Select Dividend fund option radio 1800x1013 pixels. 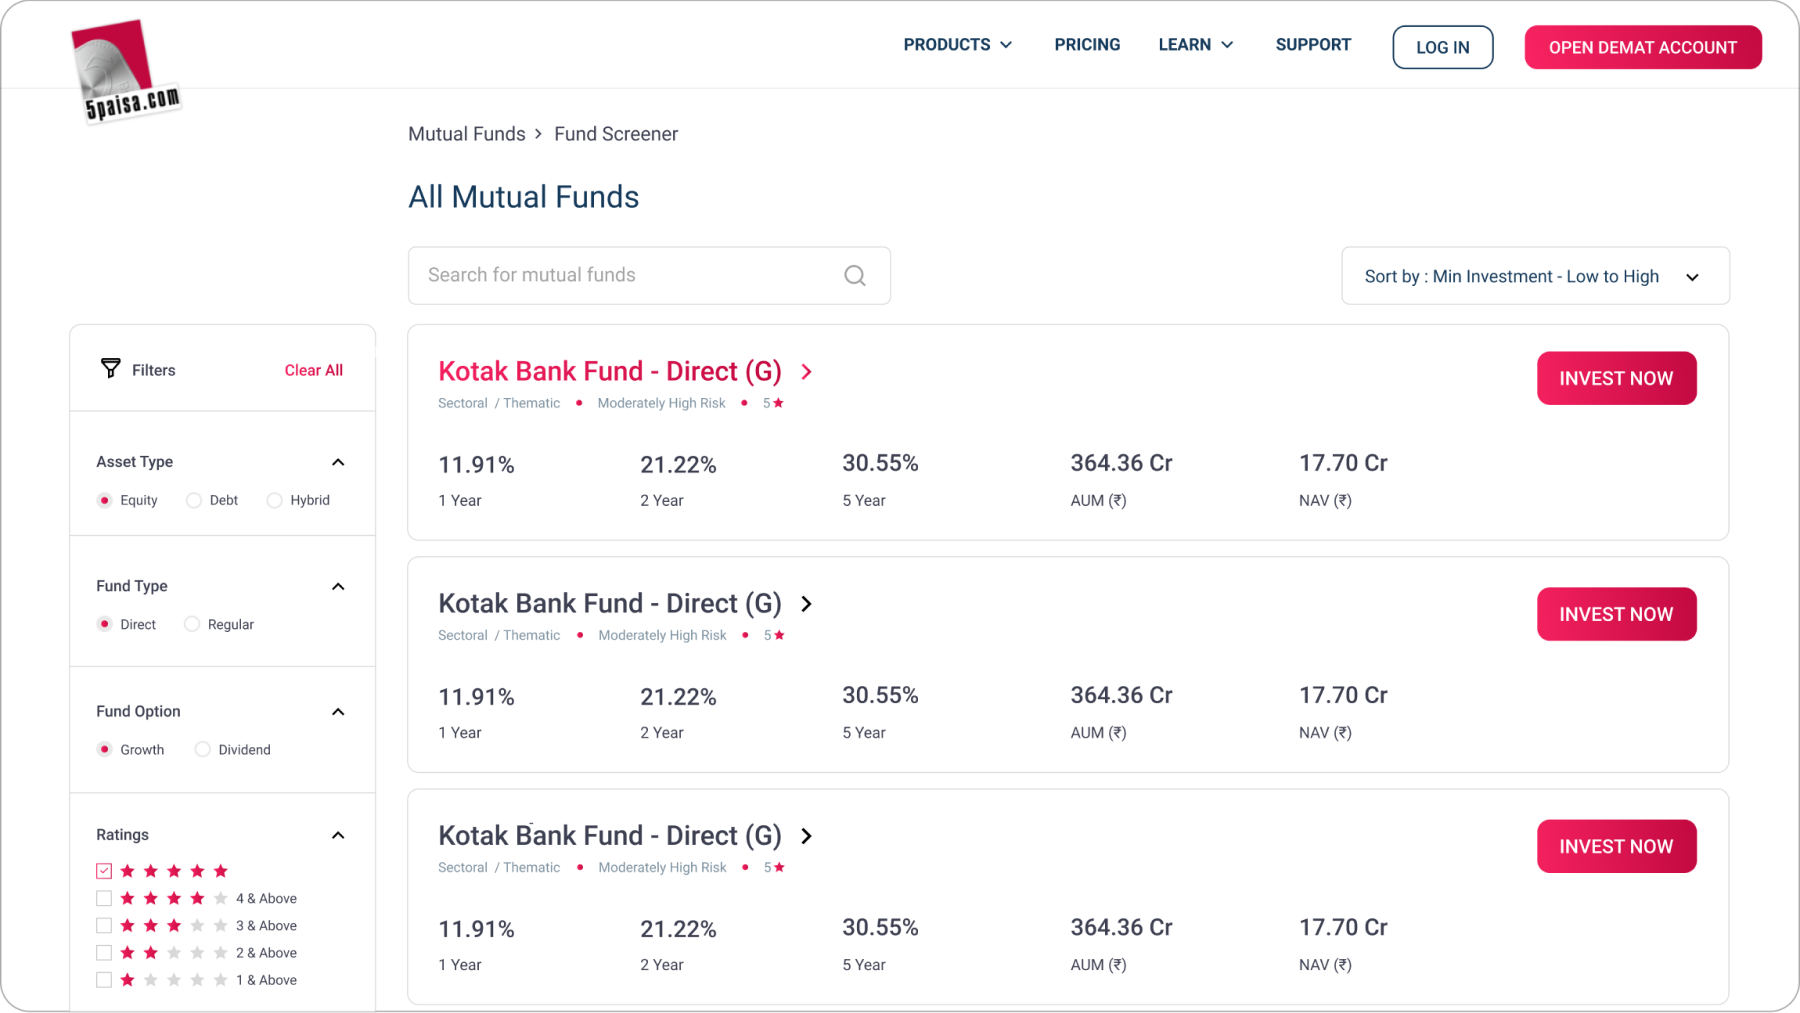pyautogui.click(x=203, y=749)
